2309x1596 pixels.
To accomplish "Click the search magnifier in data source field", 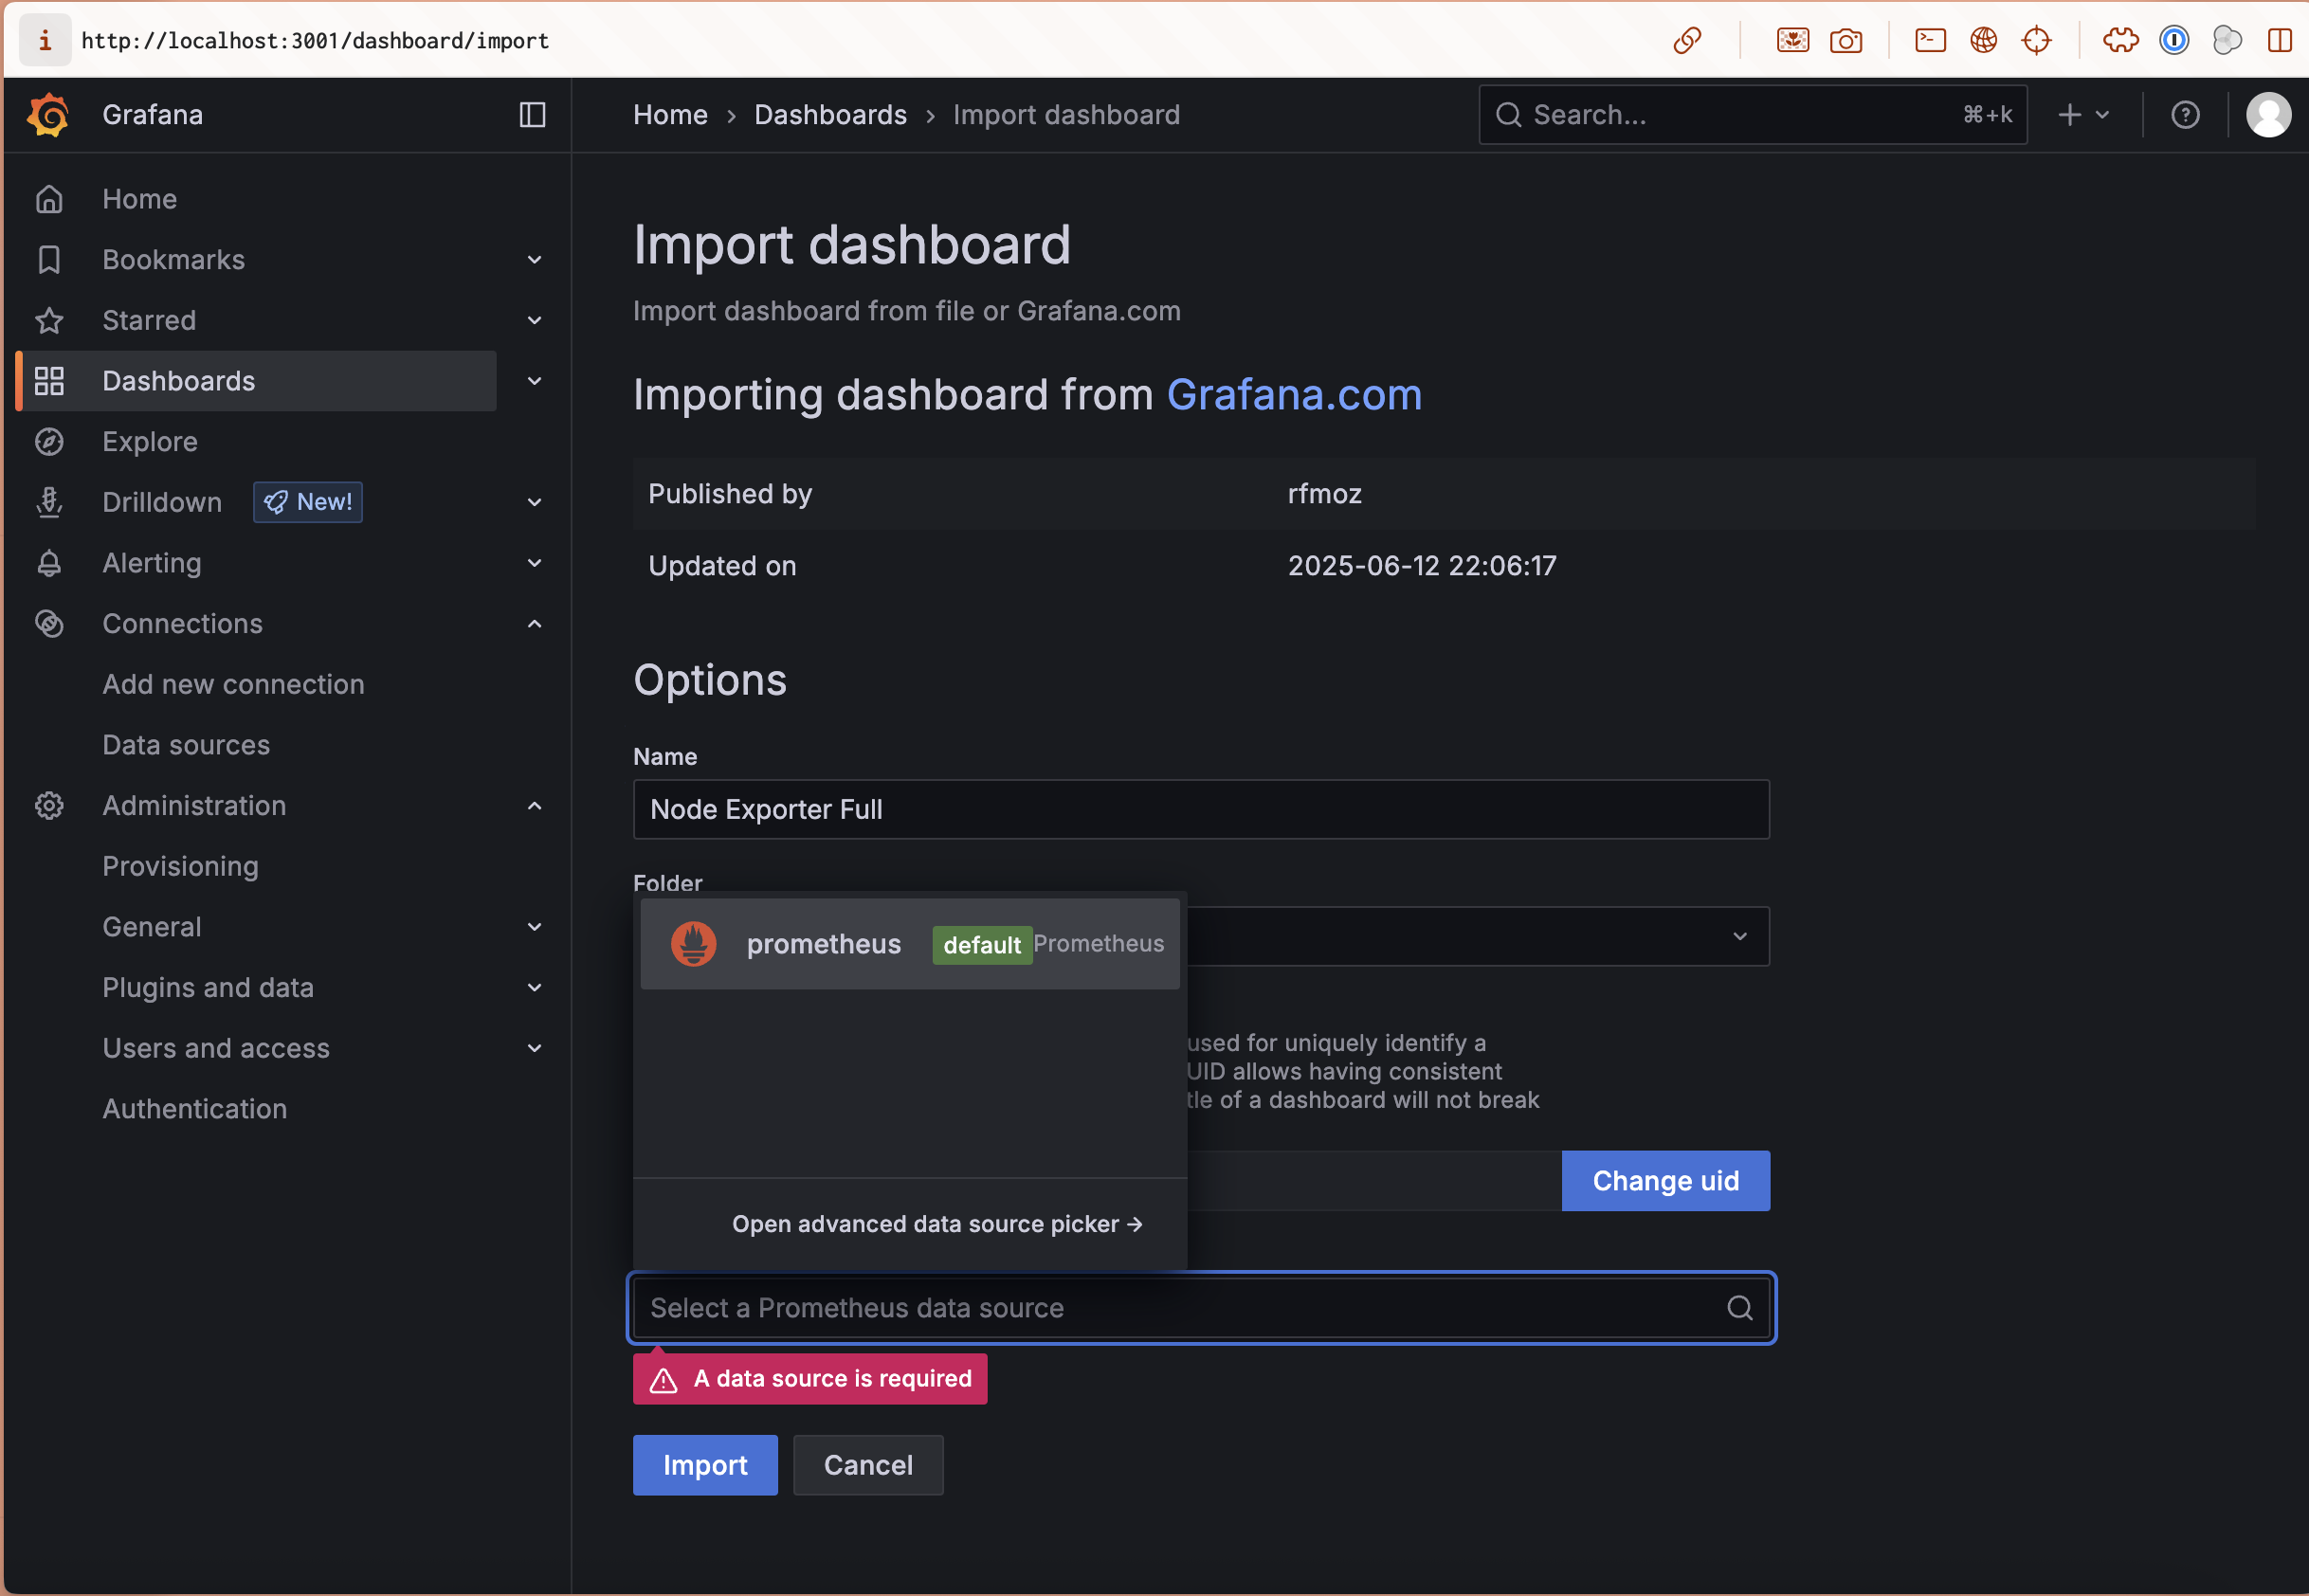I will click(1740, 1308).
